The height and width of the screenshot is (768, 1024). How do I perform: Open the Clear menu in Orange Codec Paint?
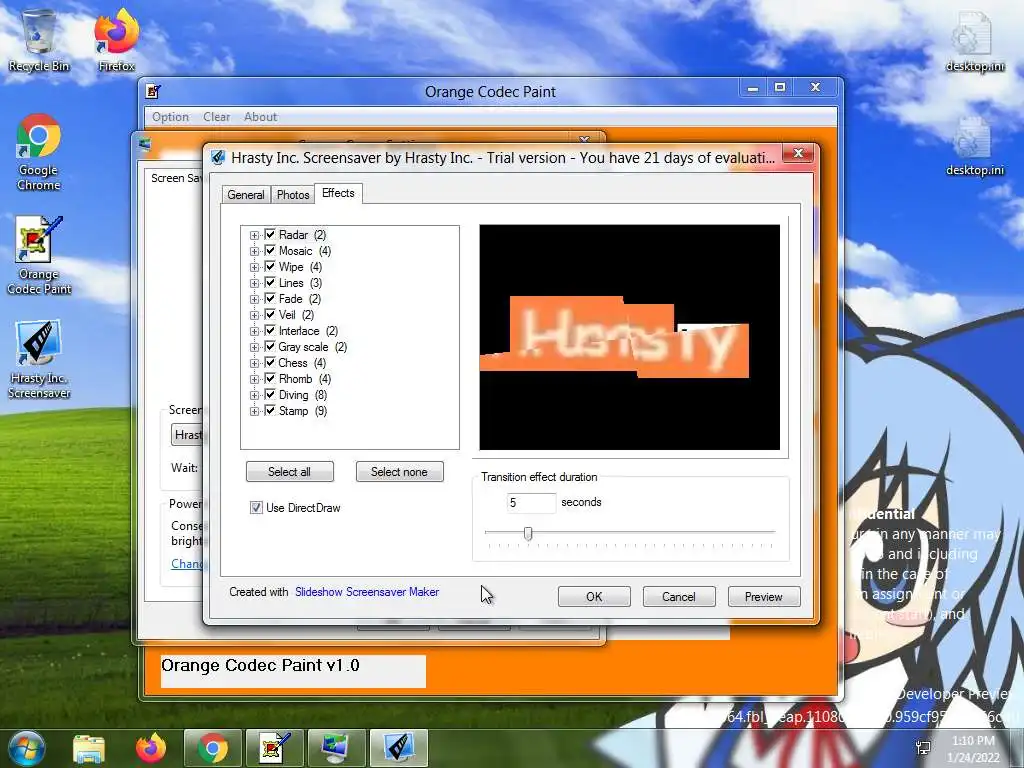point(216,117)
